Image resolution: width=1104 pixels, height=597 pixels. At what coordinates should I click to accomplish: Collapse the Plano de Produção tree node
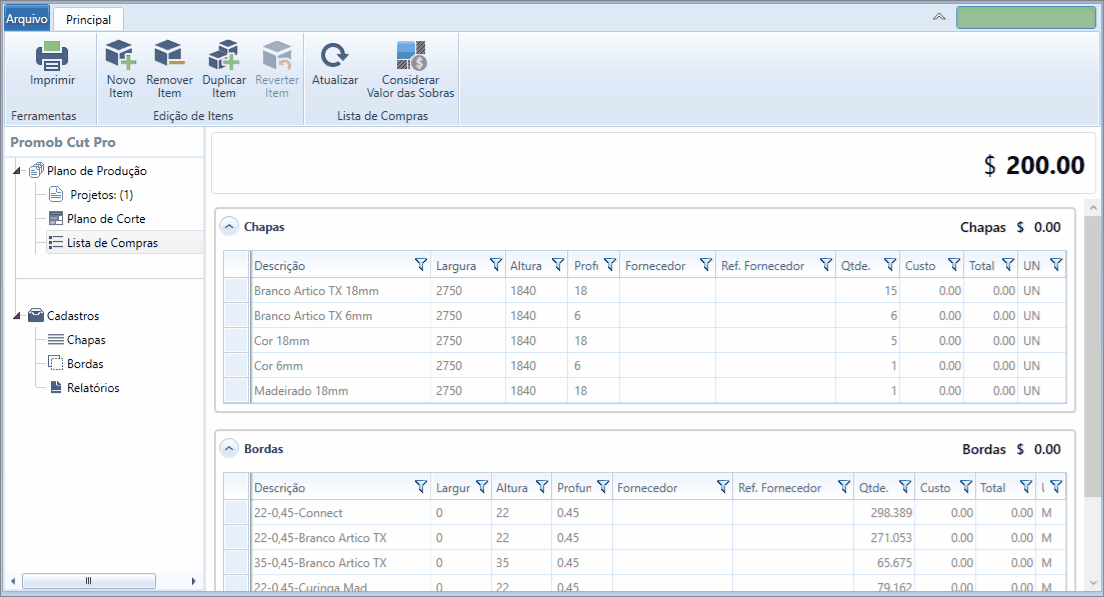click(18, 171)
